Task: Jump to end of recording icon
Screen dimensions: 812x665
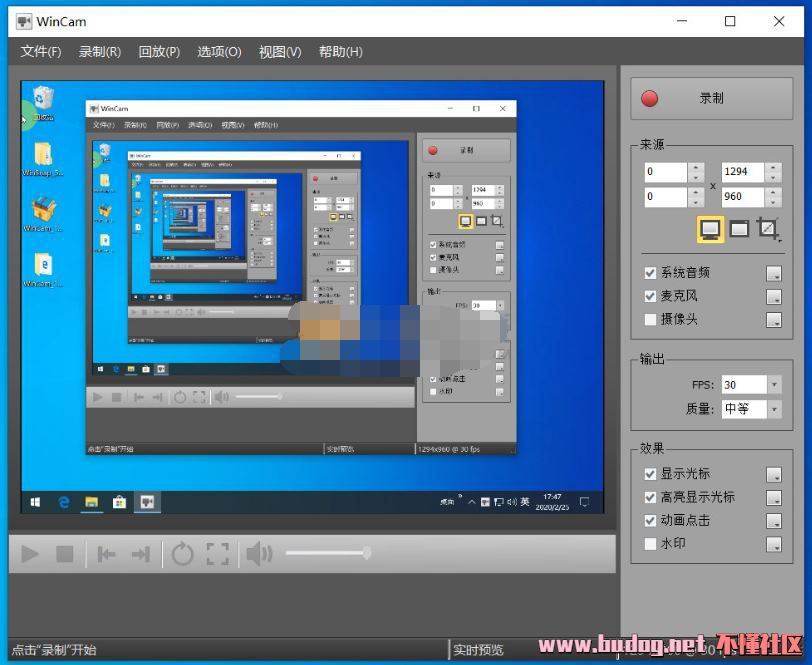Action: point(141,554)
